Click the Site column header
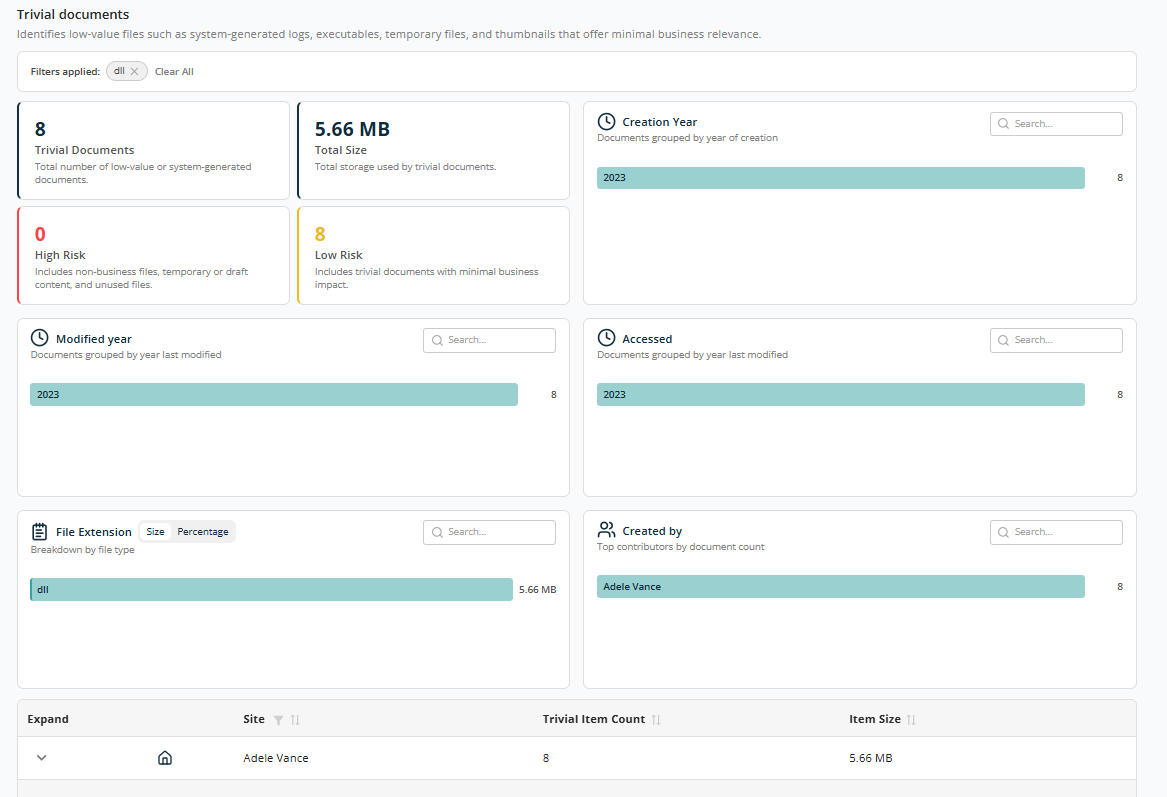The height and width of the screenshot is (797, 1167). tap(254, 719)
